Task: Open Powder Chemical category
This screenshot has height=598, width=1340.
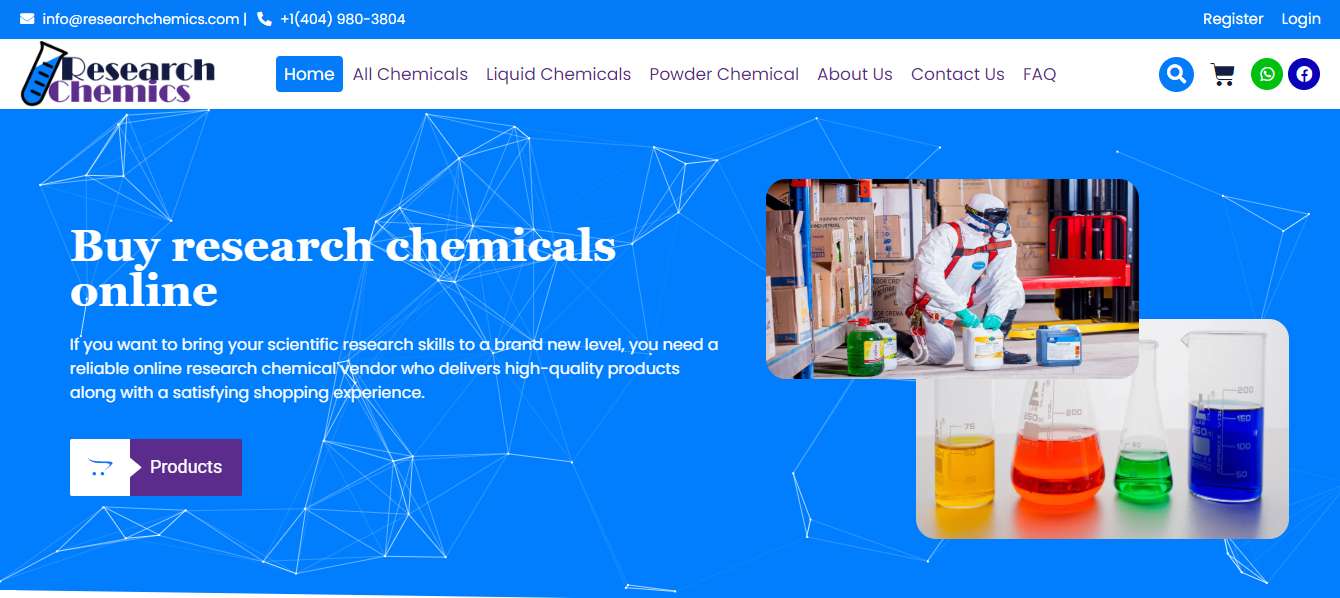Action: (724, 74)
